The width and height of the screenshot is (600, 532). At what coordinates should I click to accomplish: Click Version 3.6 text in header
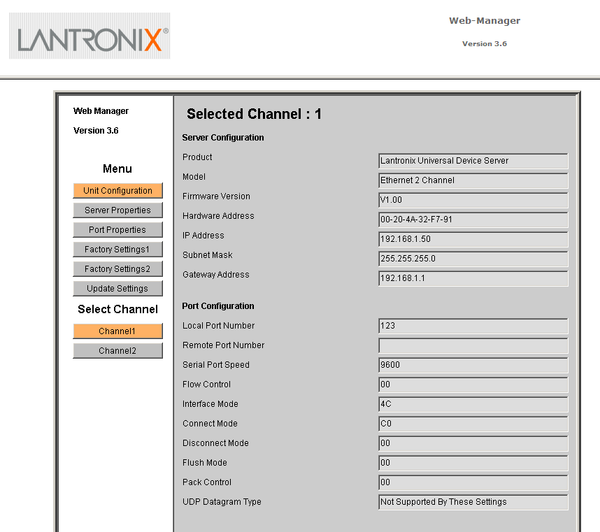pyautogui.click(x=484, y=44)
